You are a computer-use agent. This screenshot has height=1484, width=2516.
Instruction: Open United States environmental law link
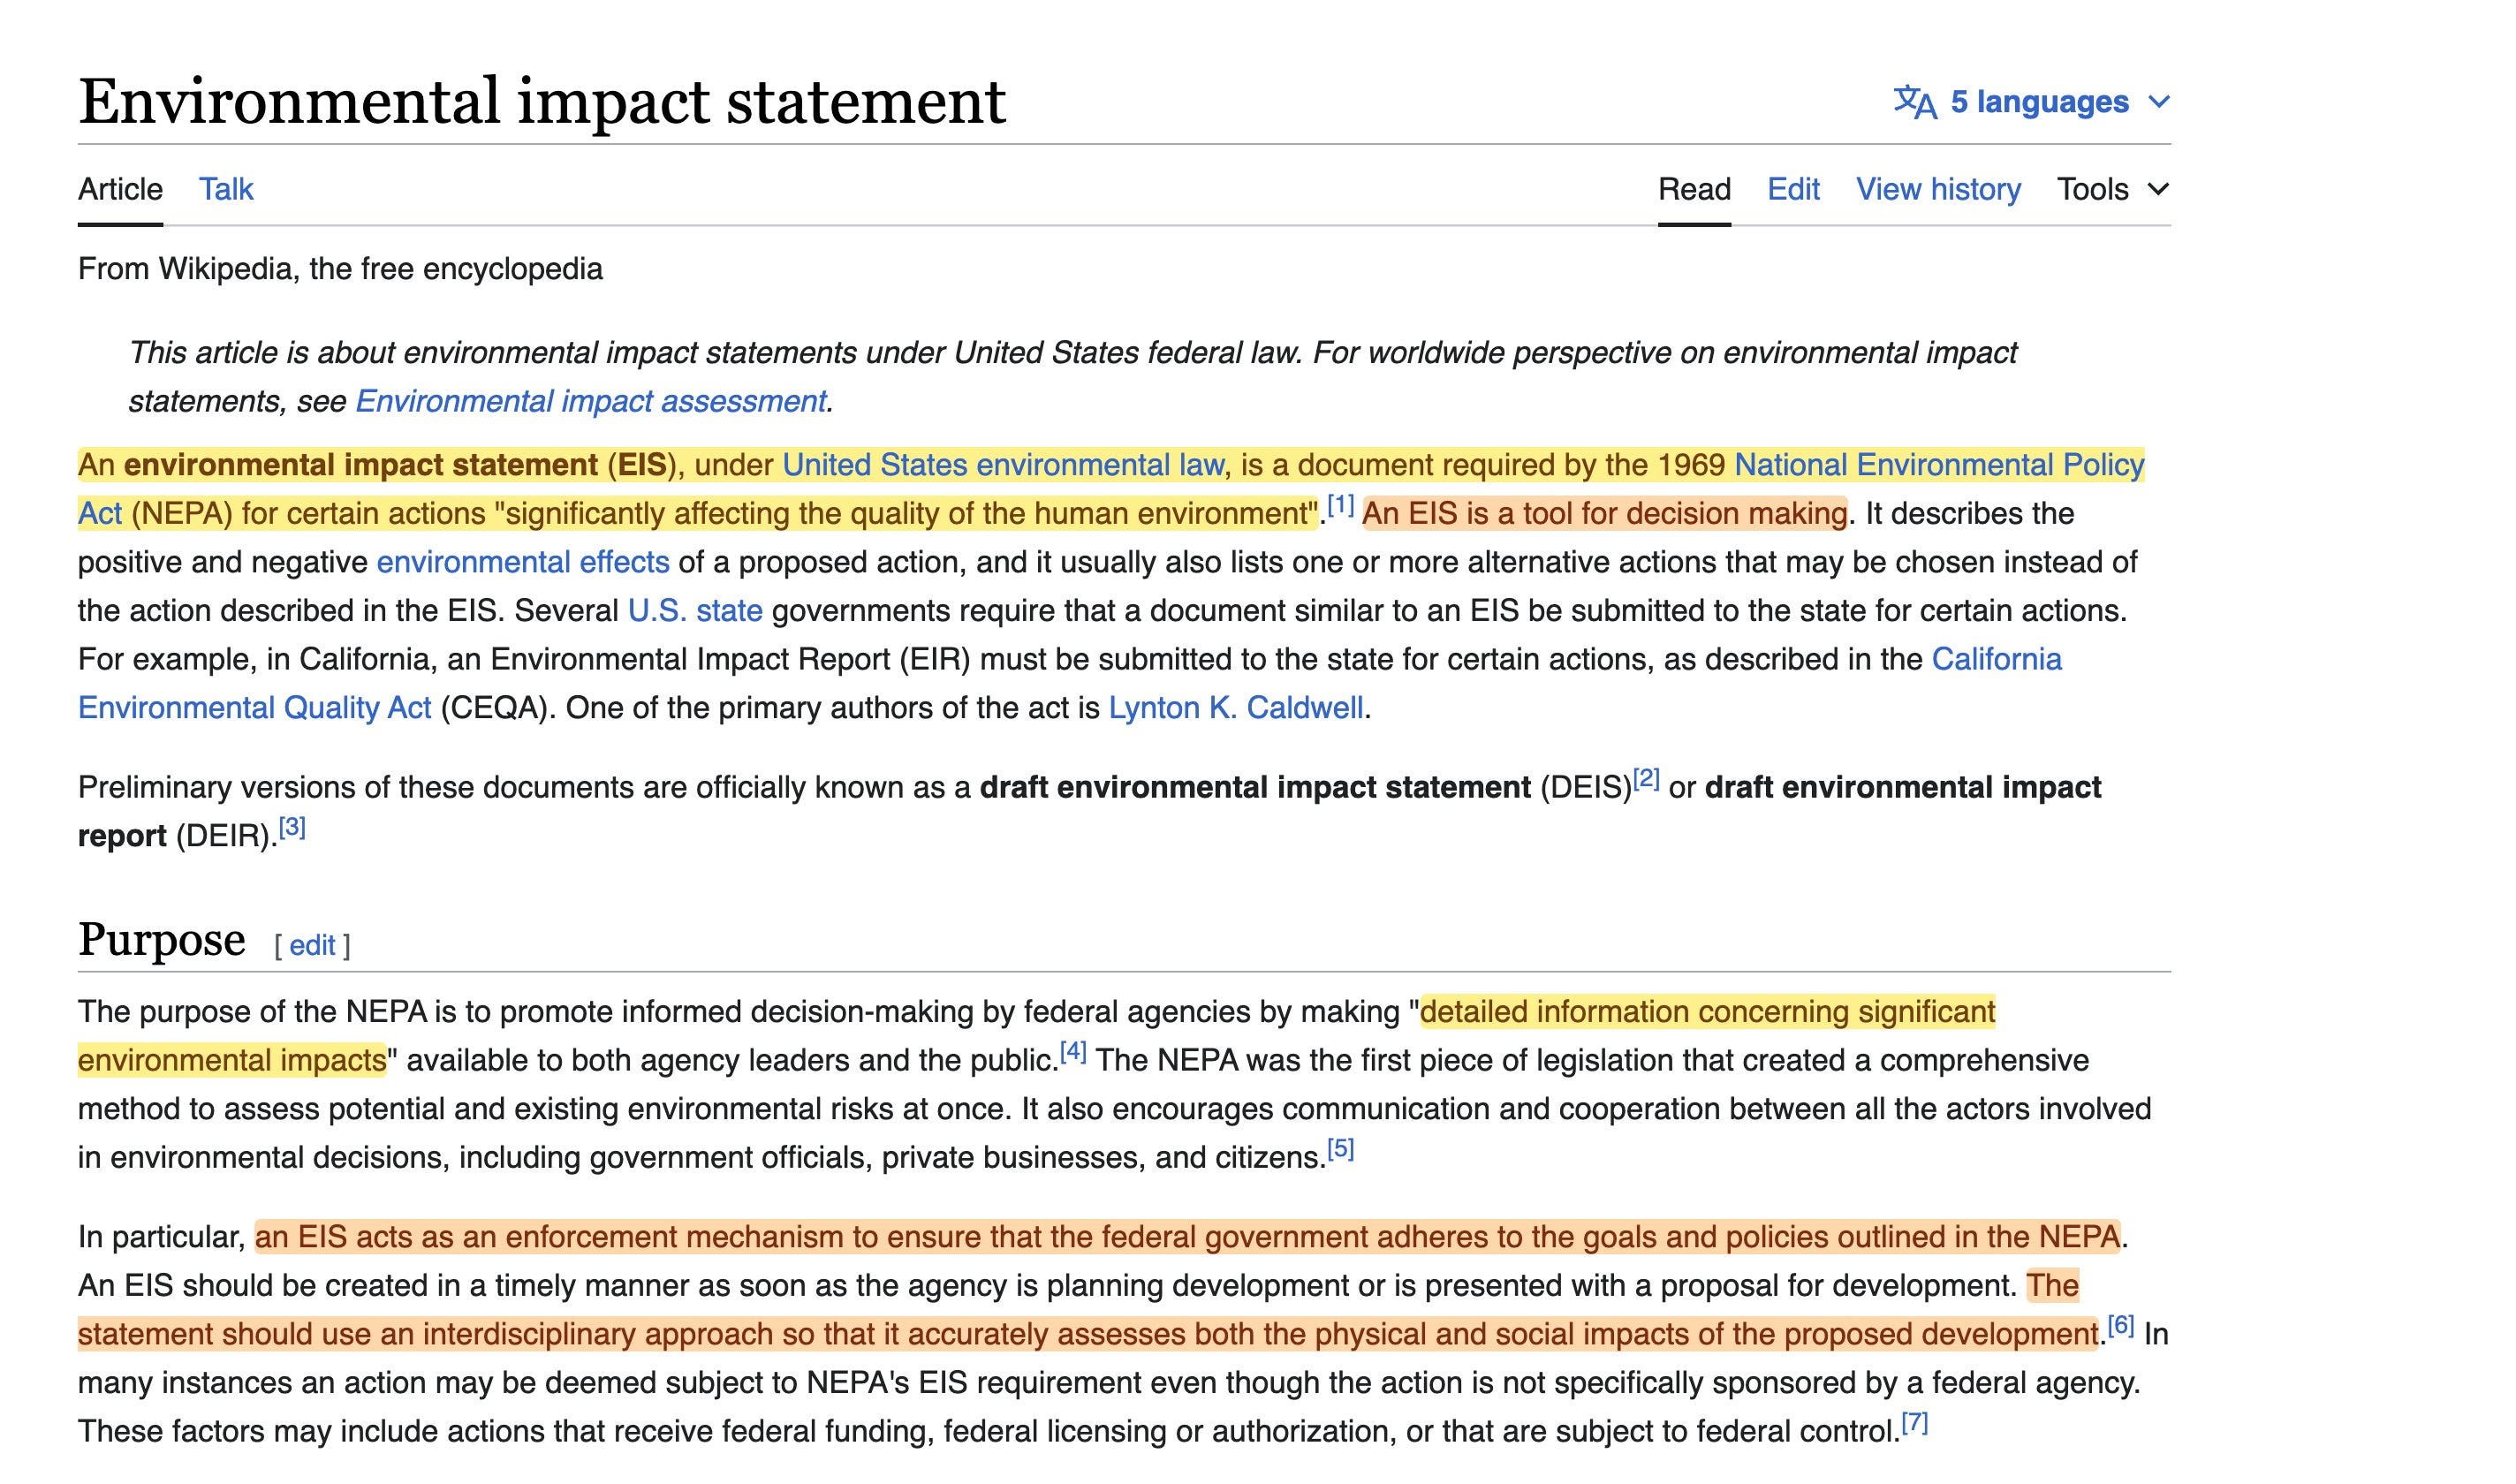tap(1002, 465)
